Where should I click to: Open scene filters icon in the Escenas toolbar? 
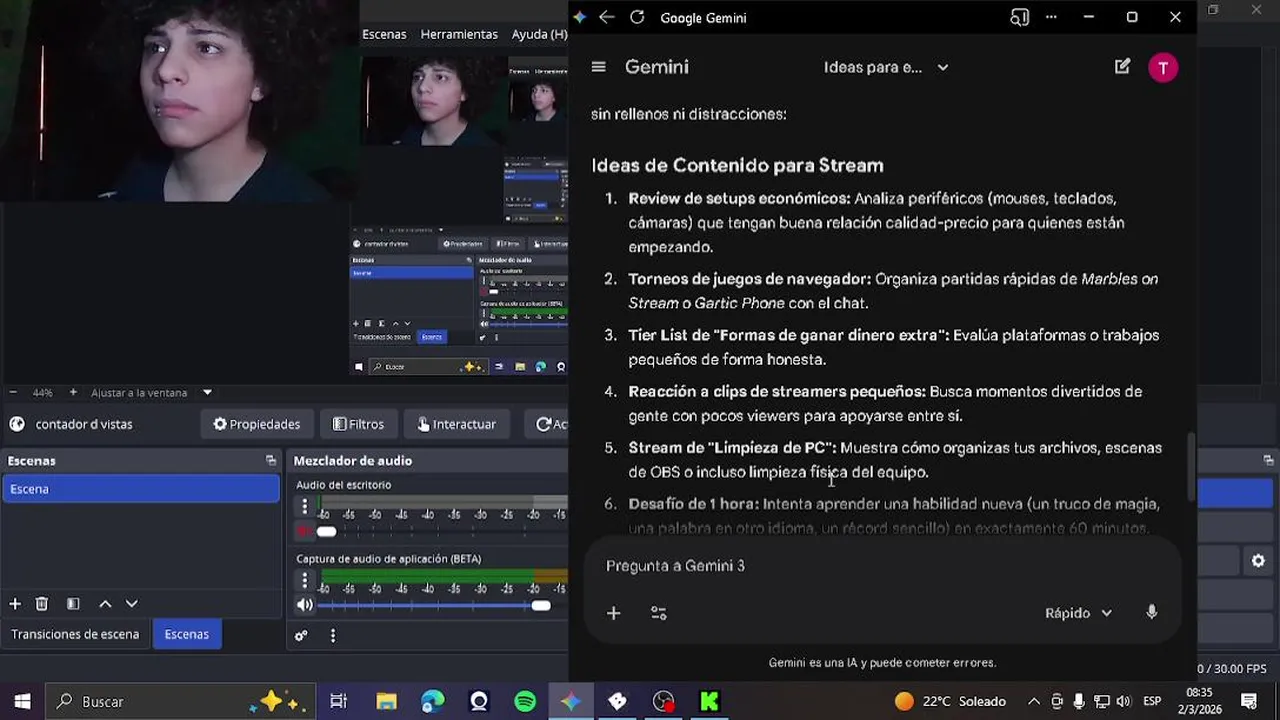[x=73, y=604]
